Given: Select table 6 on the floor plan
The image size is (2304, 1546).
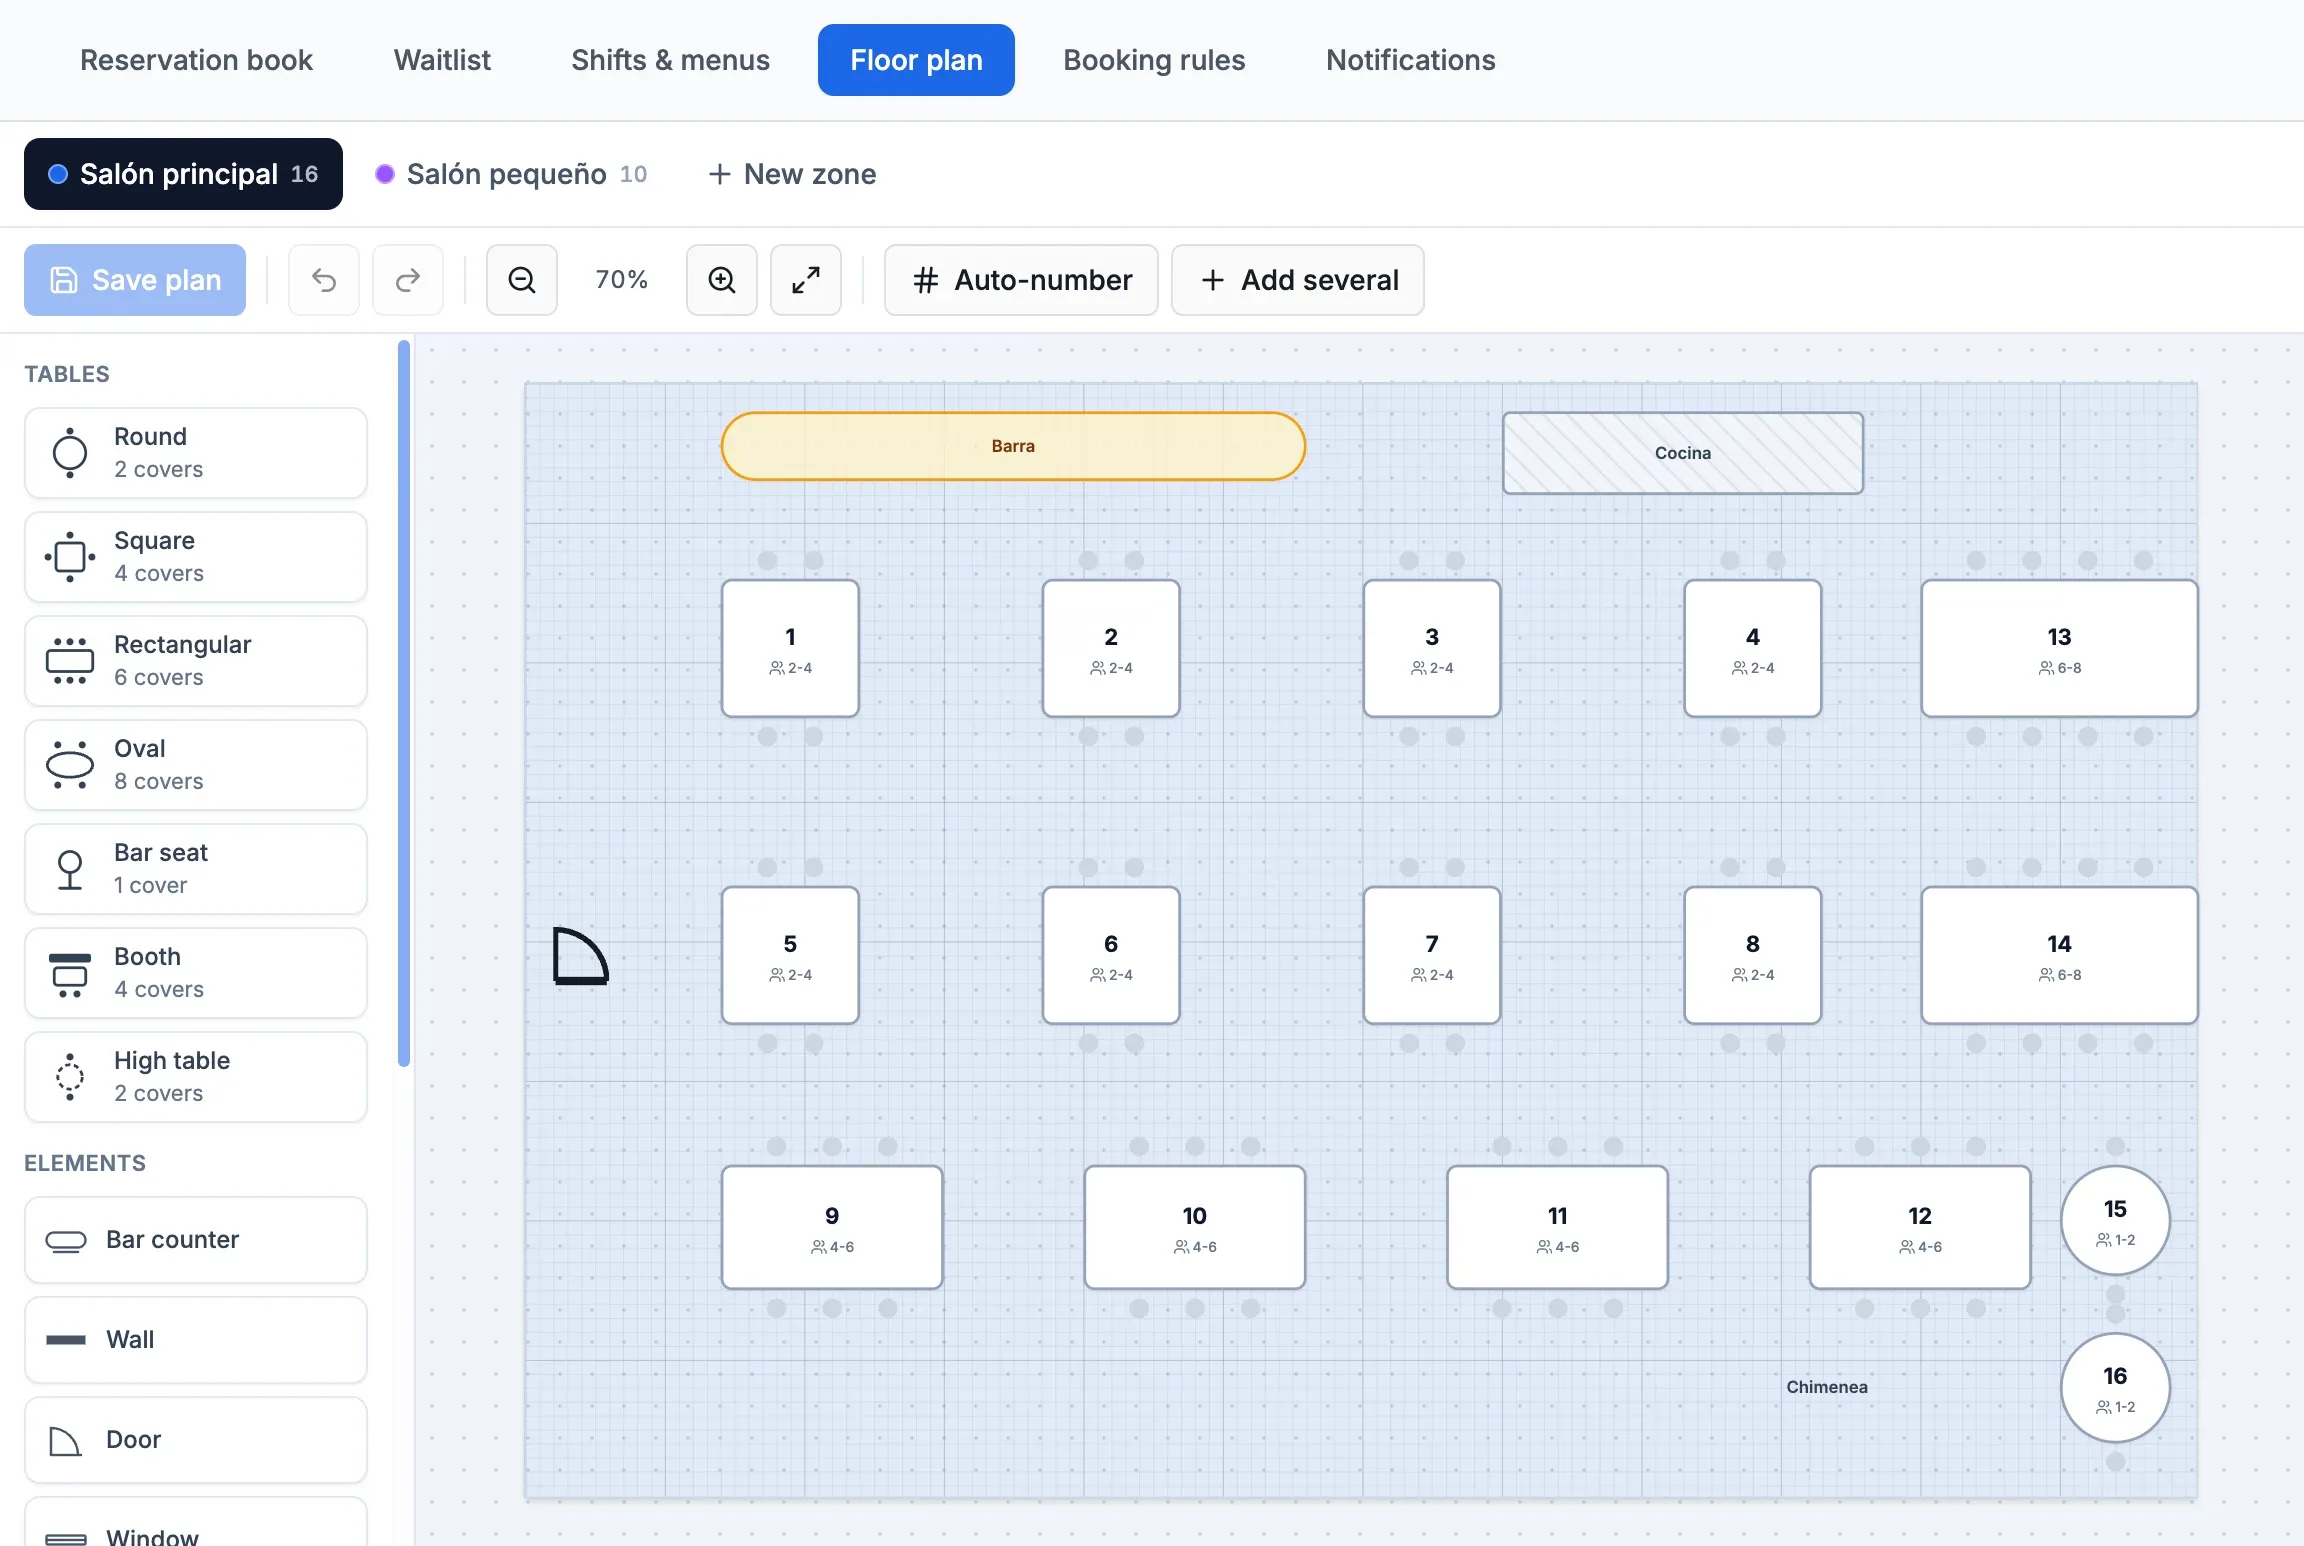Looking at the screenshot, I should pyautogui.click(x=1111, y=956).
